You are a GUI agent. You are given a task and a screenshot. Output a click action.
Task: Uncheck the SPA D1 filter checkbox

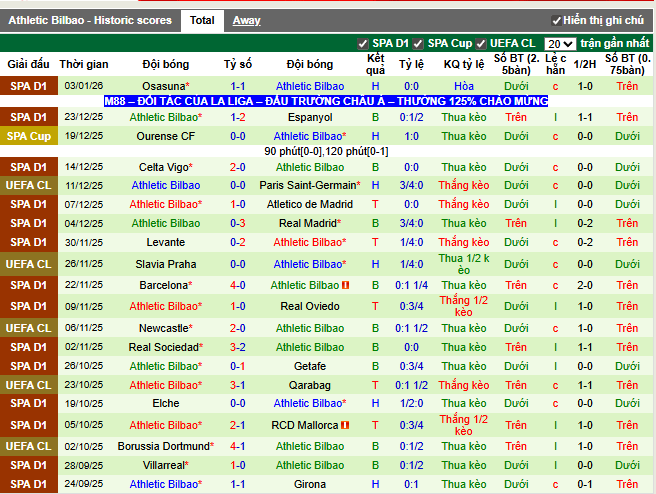point(363,44)
